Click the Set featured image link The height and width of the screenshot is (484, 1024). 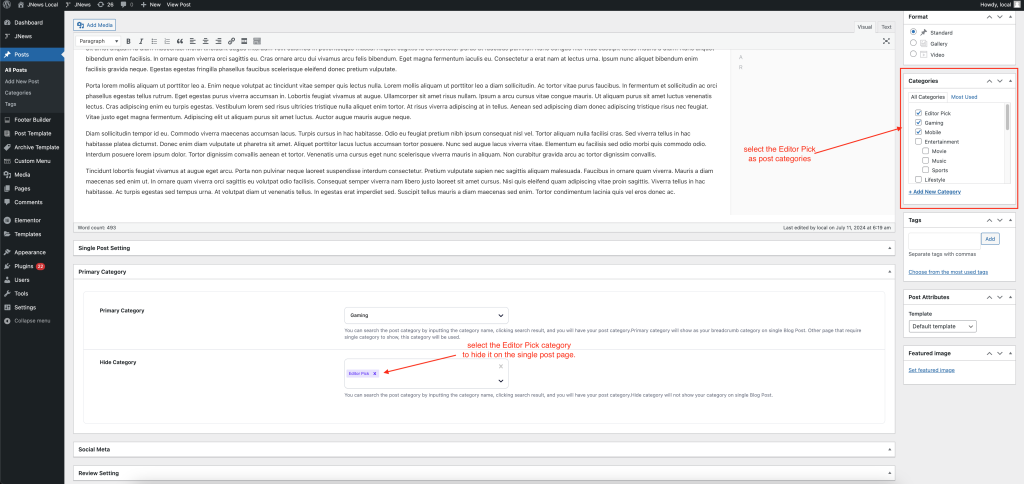(931, 370)
